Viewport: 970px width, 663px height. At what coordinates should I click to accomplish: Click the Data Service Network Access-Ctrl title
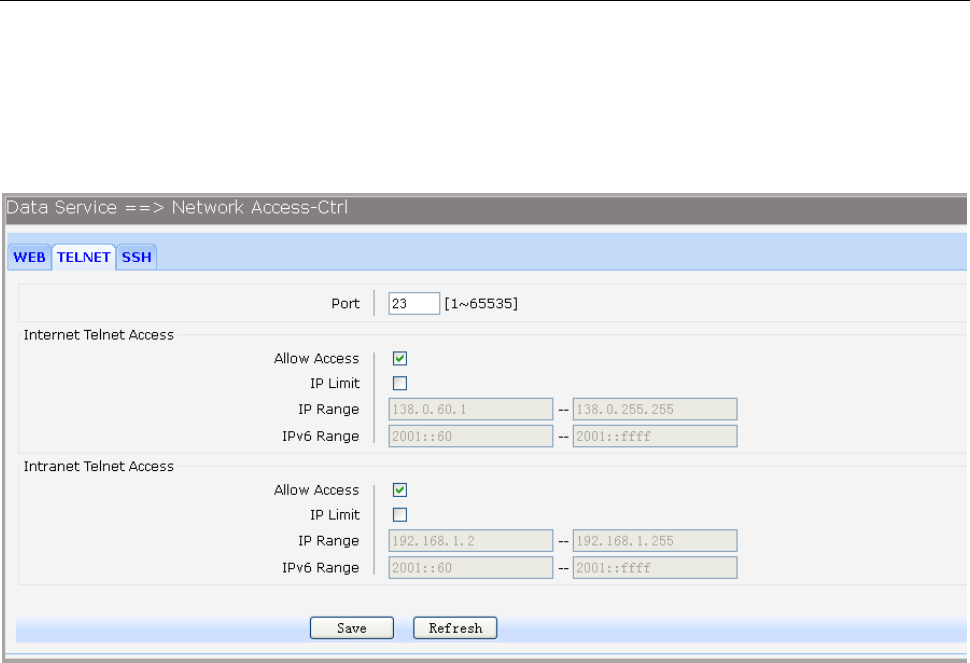tap(177, 207)
